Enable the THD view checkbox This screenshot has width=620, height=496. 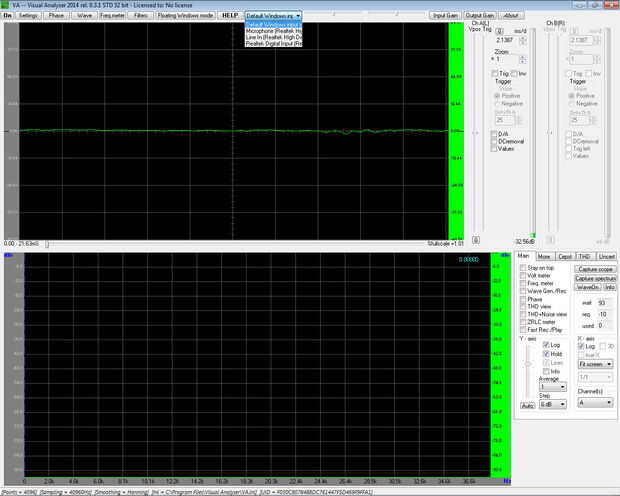click(524, 306)
